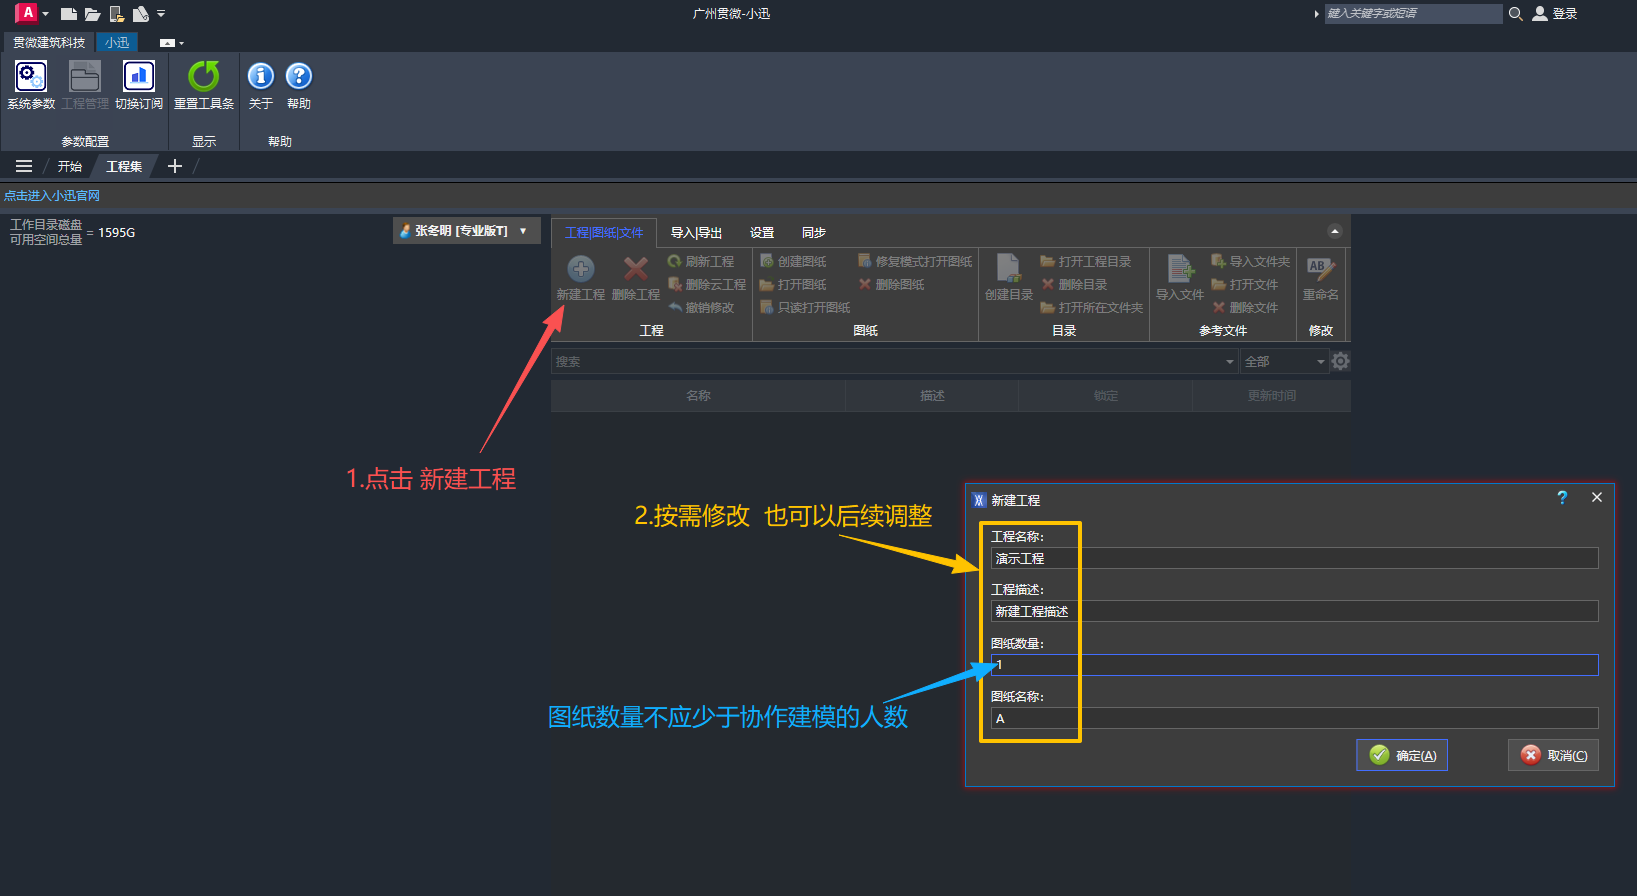Open the hamburger menu beside 开始 tab
Image resolution: width=1637 pixels, height=896 pixels.
[x=24, y=166]
